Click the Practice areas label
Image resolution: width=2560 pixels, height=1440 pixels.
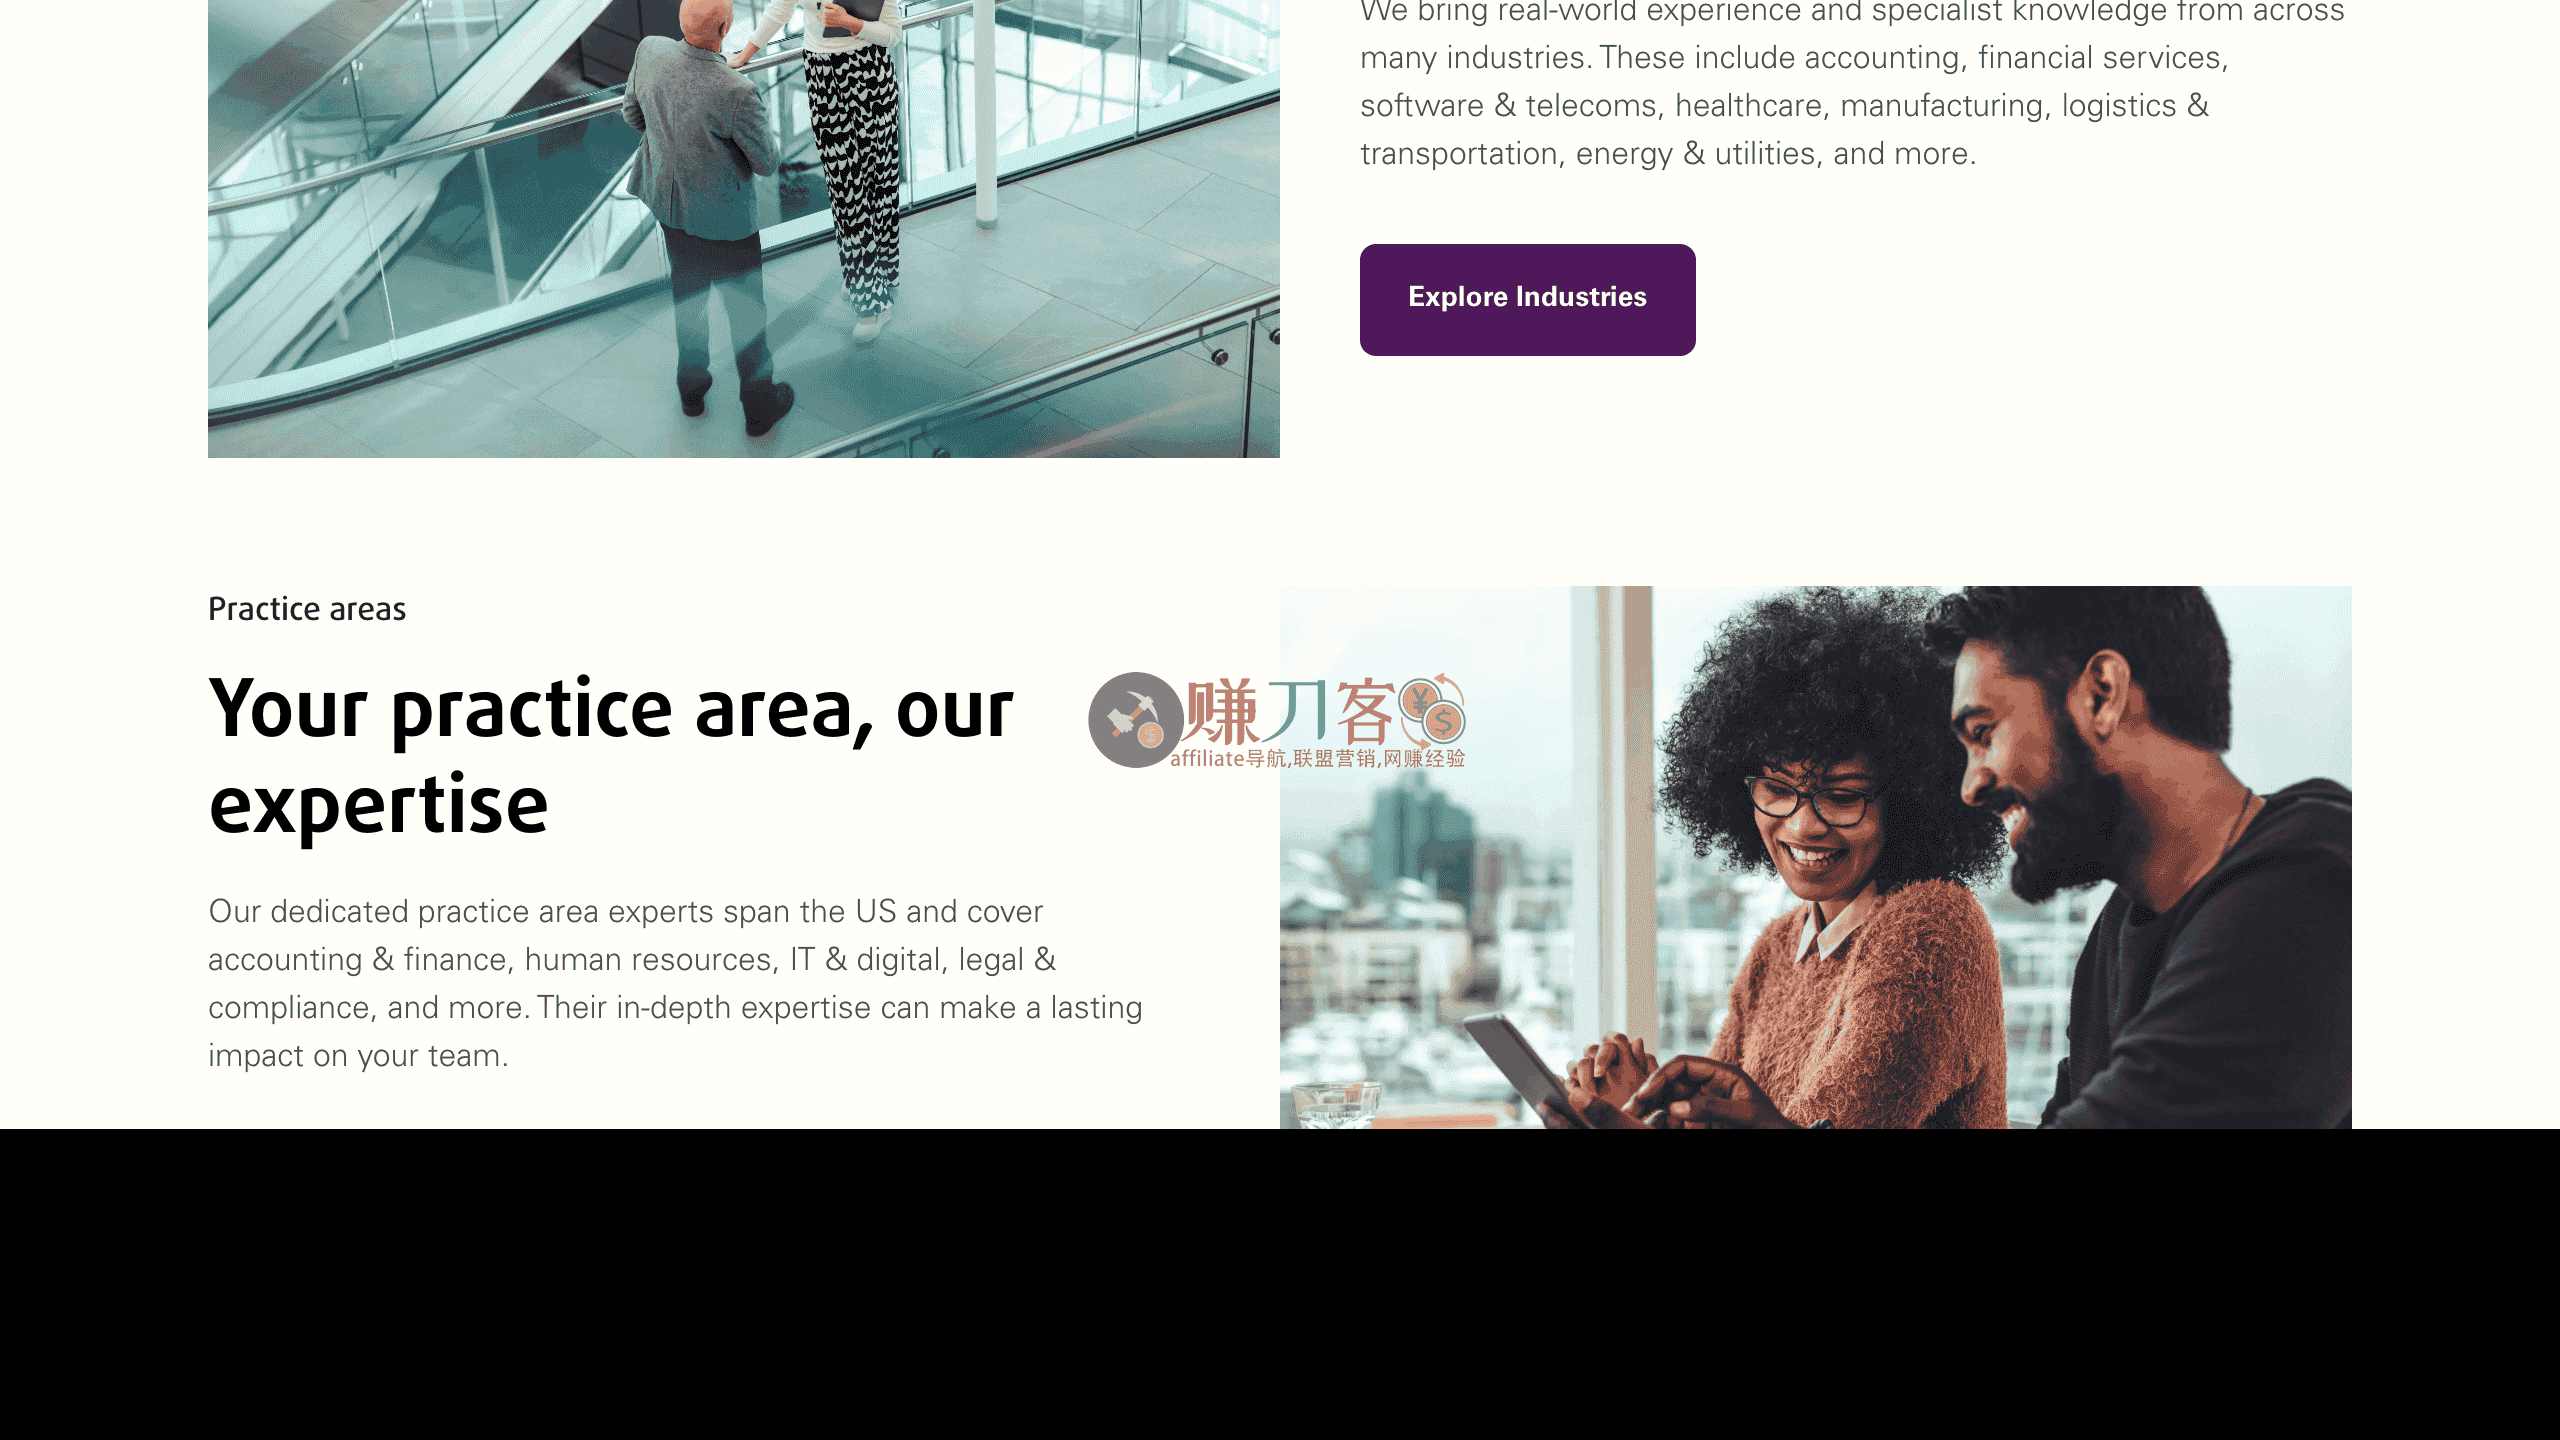click(307, 609)
